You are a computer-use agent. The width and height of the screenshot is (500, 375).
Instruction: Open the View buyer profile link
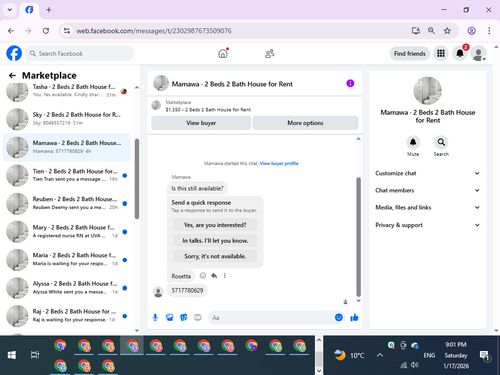point(279,163)
